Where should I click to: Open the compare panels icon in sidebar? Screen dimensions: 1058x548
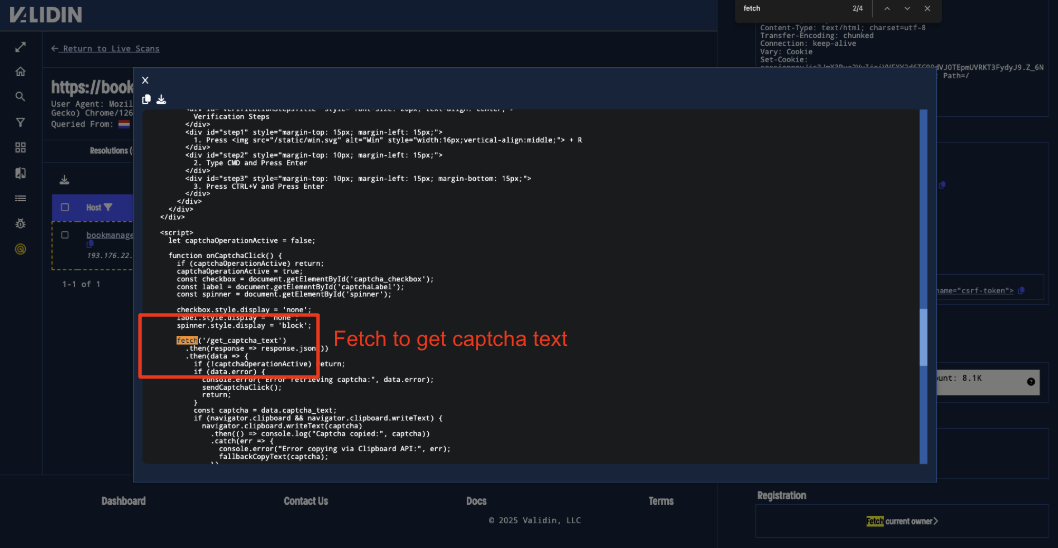(x=20, y=173)
